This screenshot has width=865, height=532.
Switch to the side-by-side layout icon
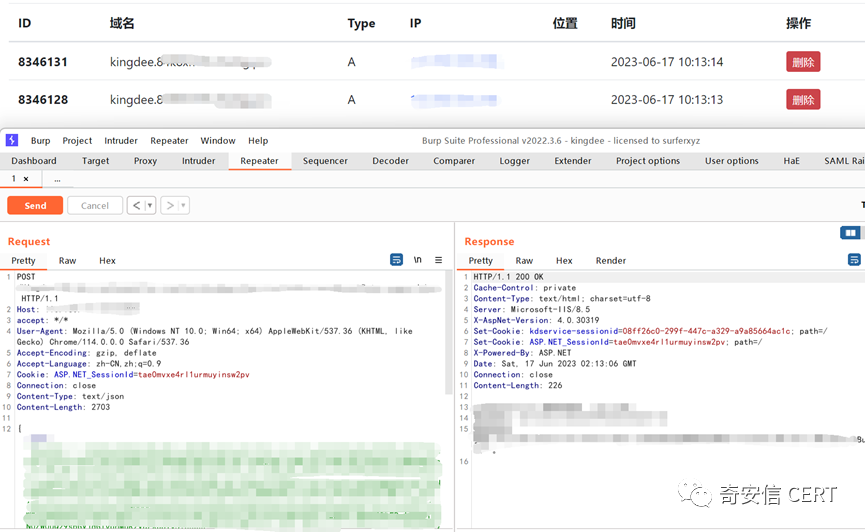850,233
